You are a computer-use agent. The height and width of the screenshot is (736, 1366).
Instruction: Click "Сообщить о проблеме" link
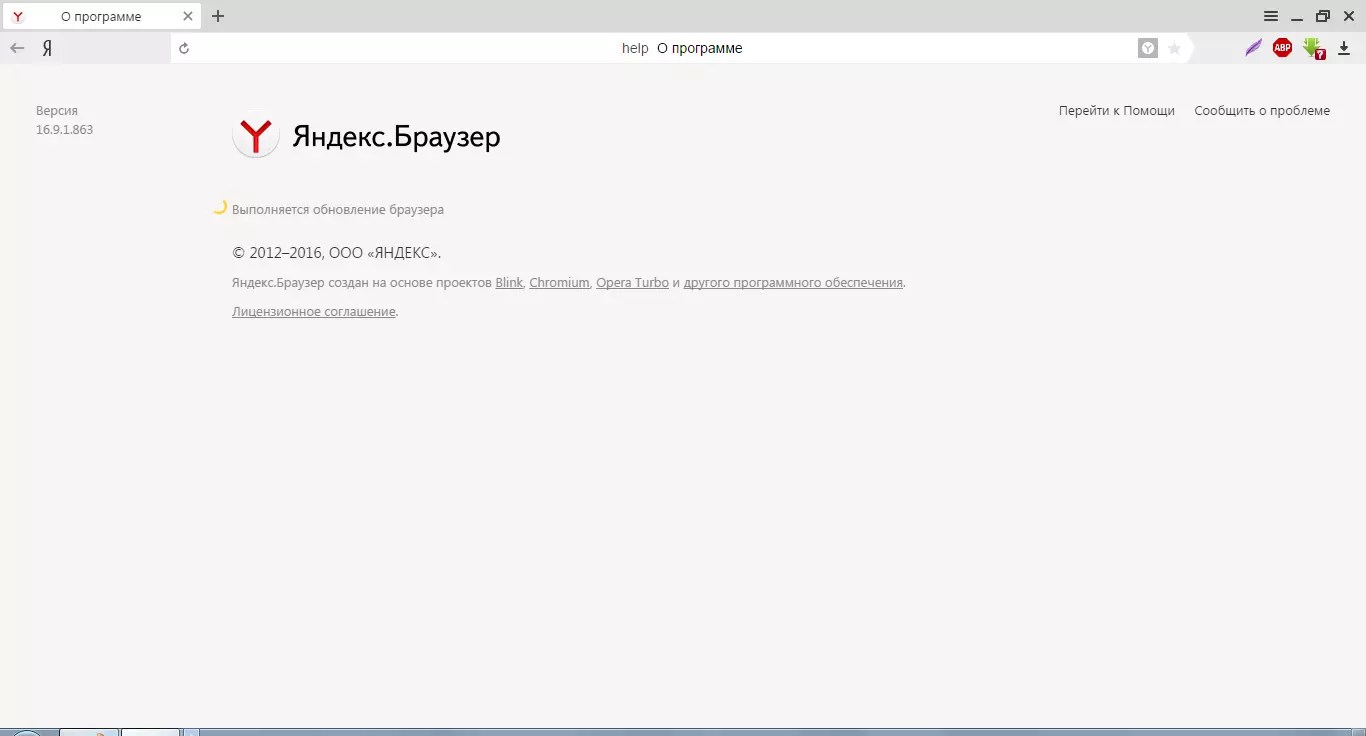[x=1261, y=111]
